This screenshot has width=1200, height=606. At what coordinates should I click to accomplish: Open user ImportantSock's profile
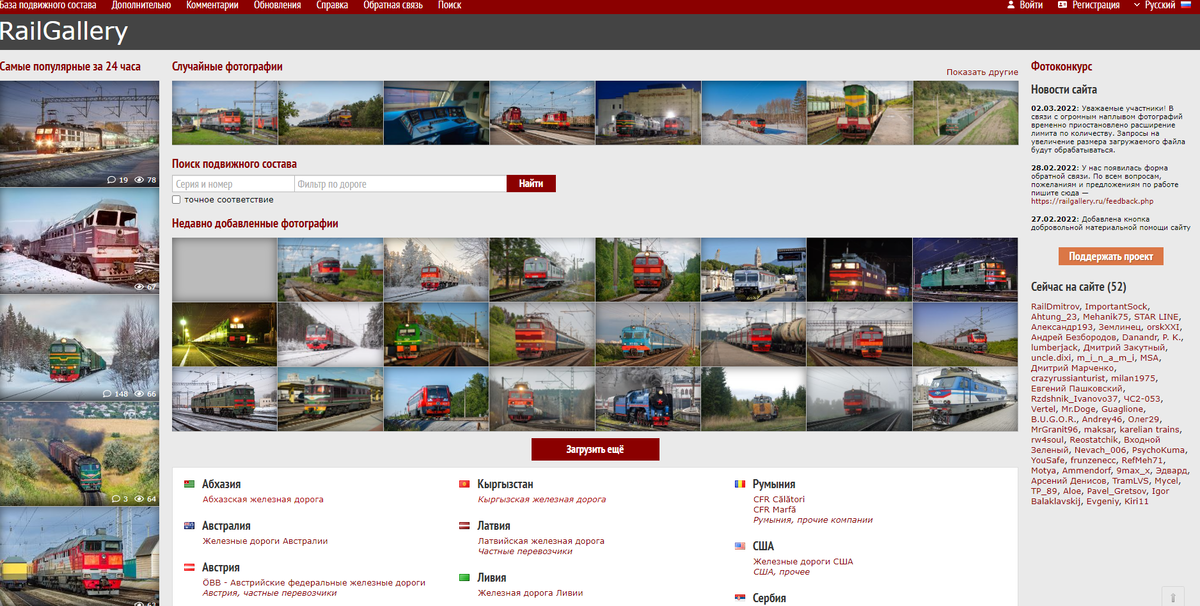tap(1117, 306)
